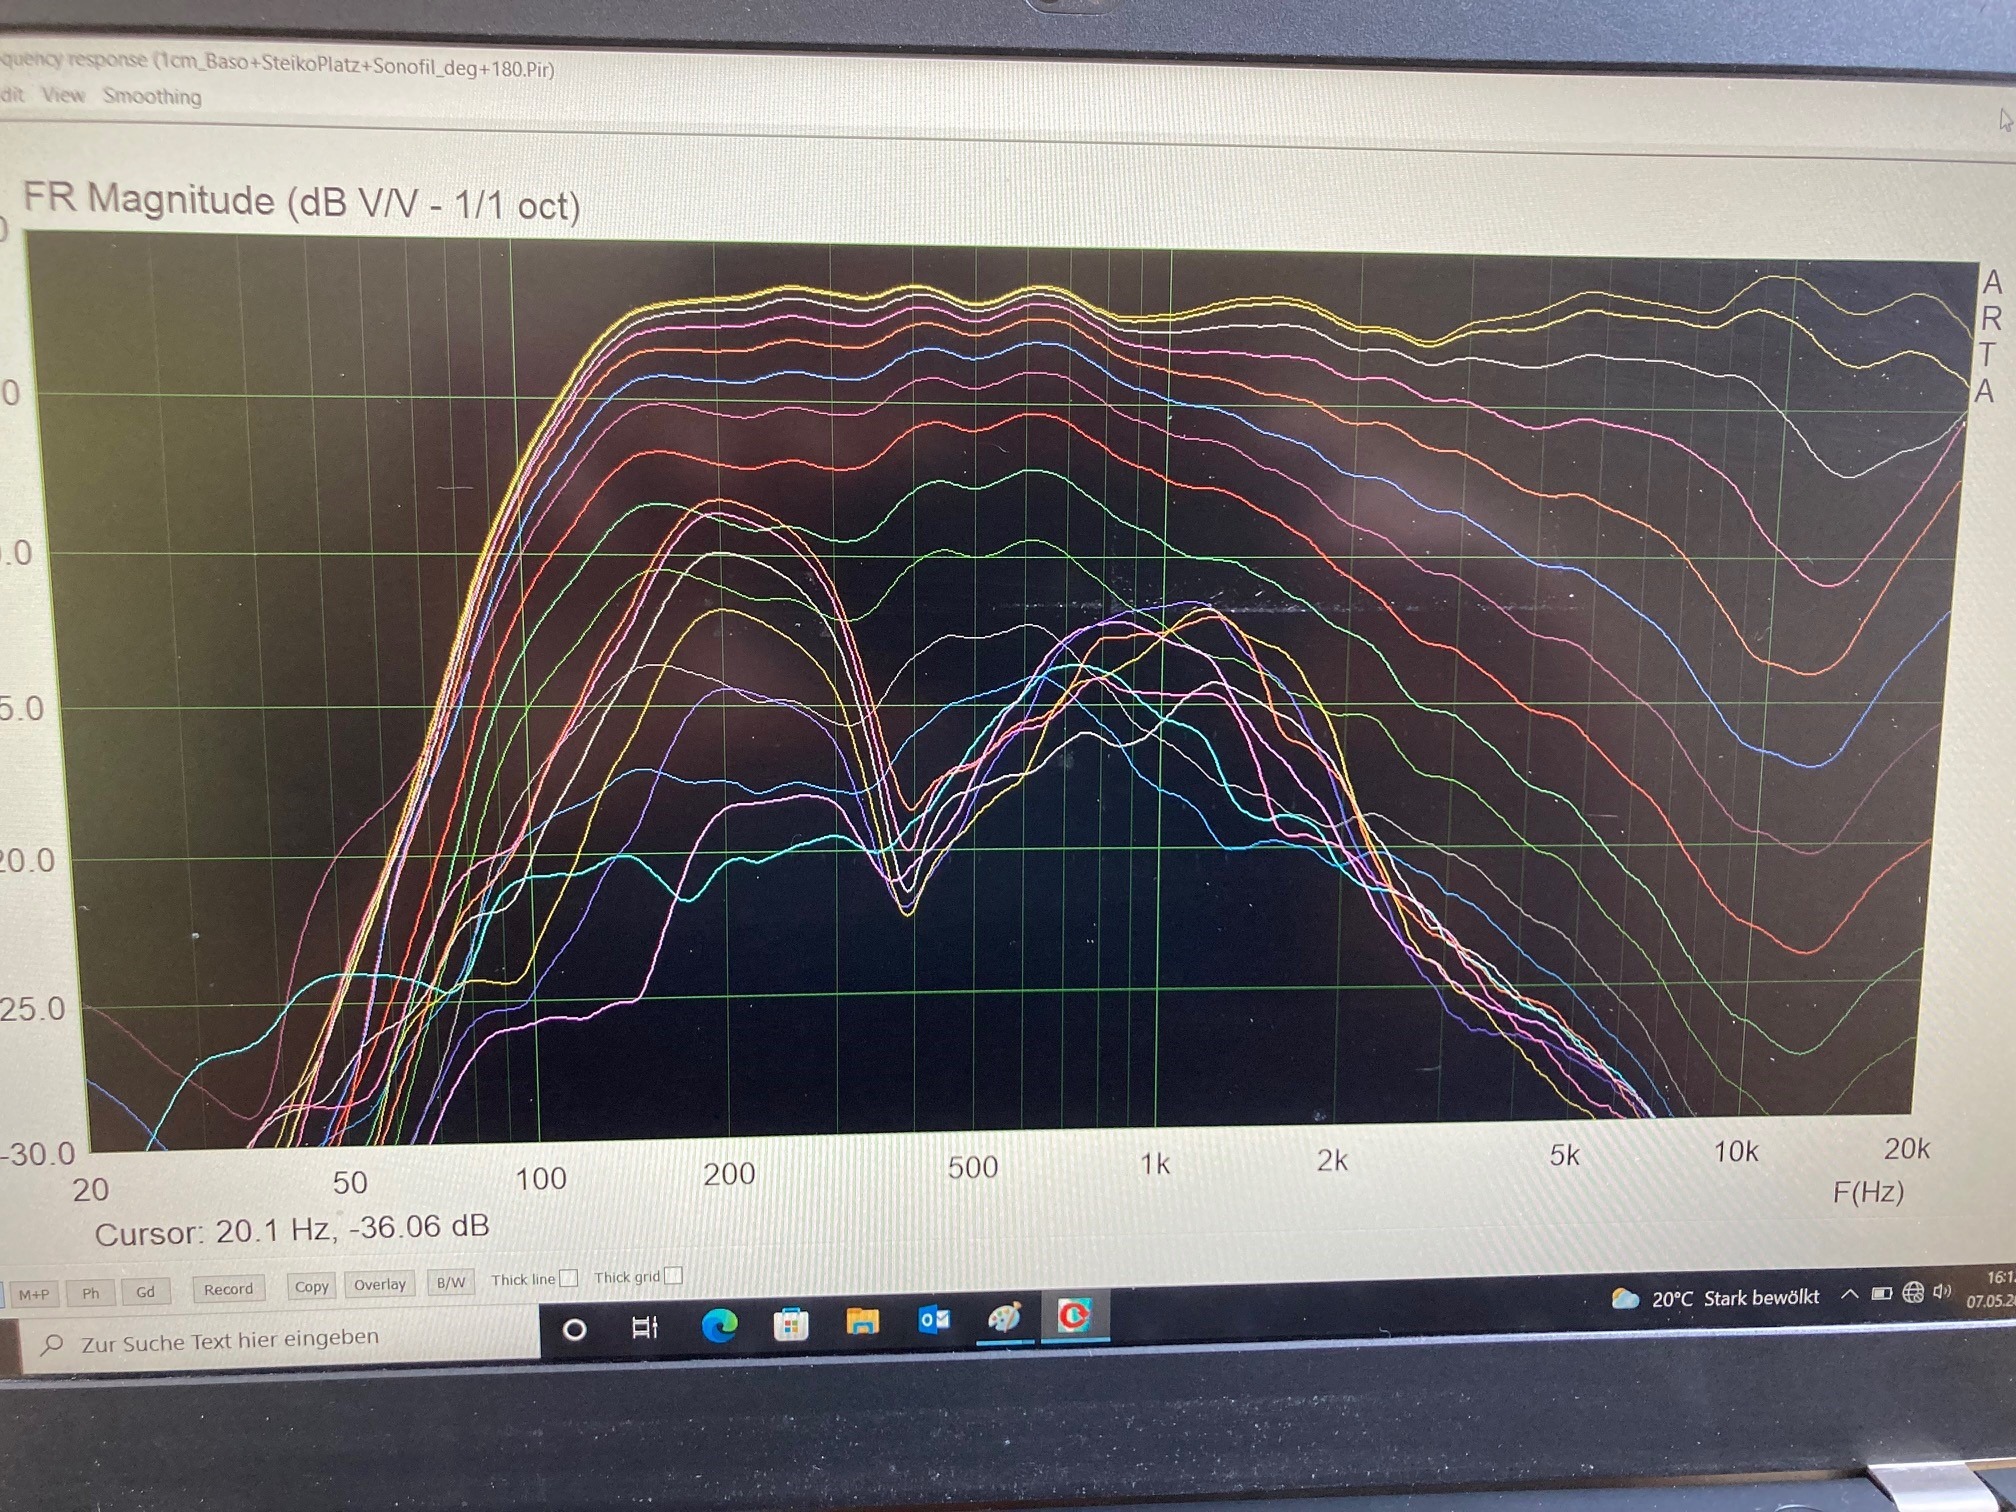Screen dimensions: 2016x1512
Task: Open weather widget showing 20°C
Action: tap(1715, 1298)
